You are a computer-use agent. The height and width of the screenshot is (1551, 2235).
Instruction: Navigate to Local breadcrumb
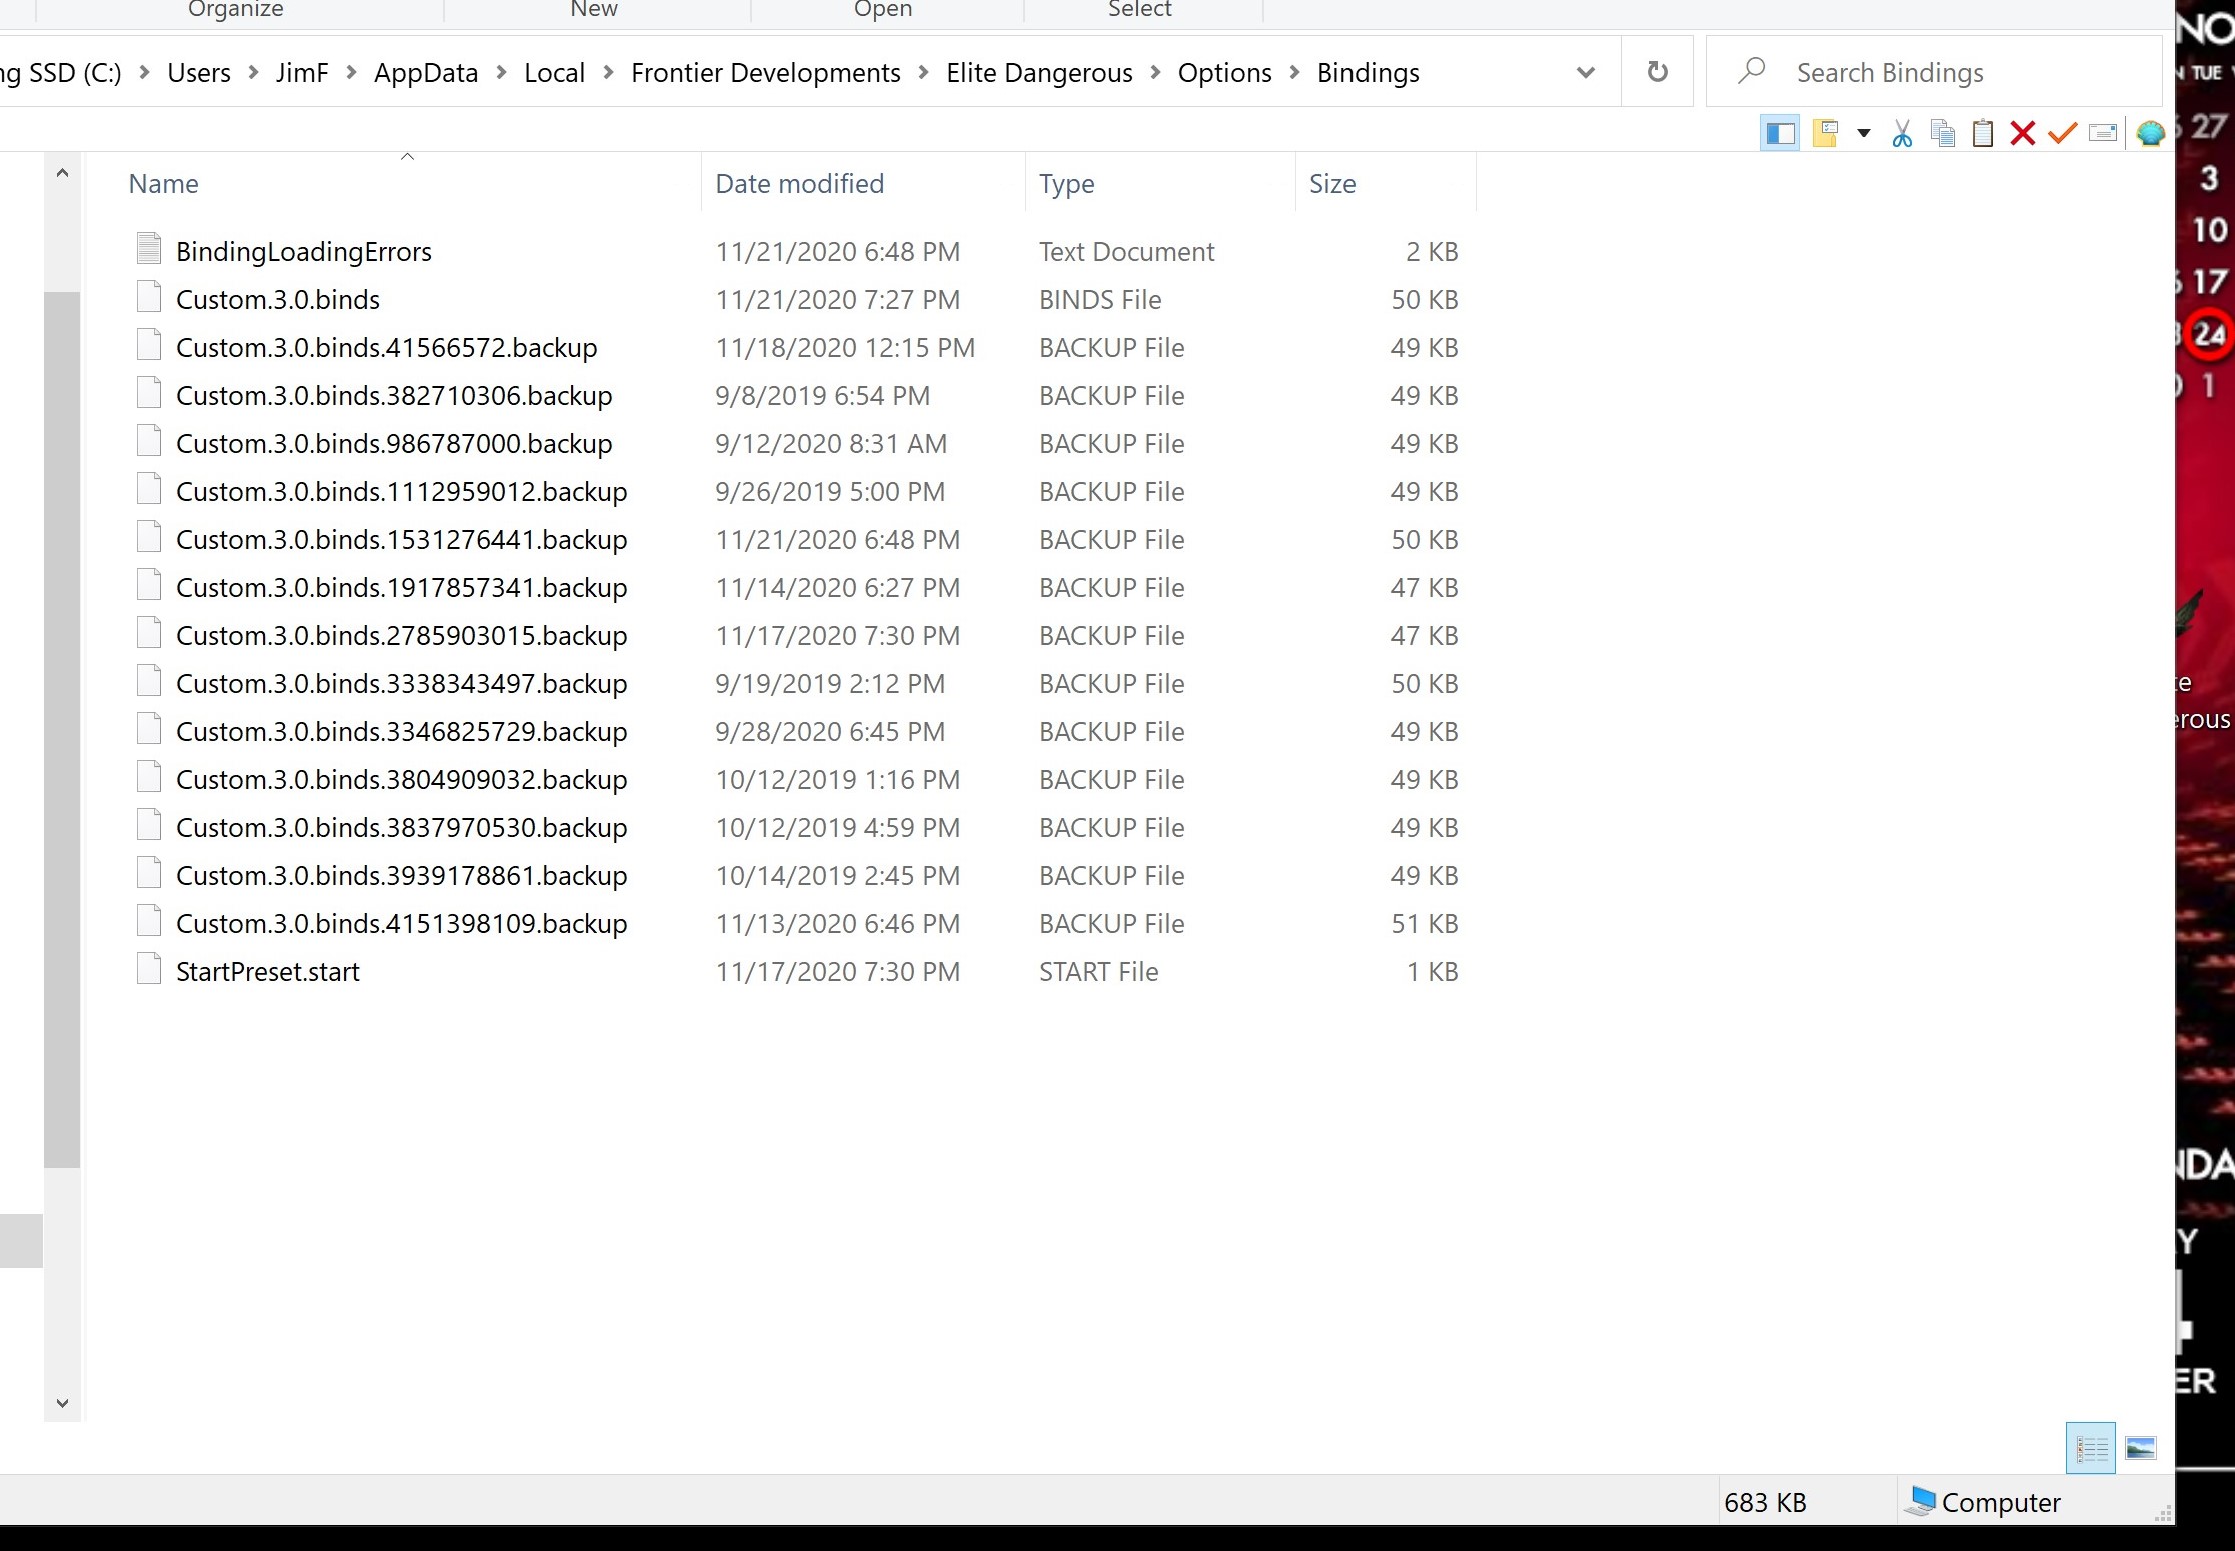click(x=554, y=72)
